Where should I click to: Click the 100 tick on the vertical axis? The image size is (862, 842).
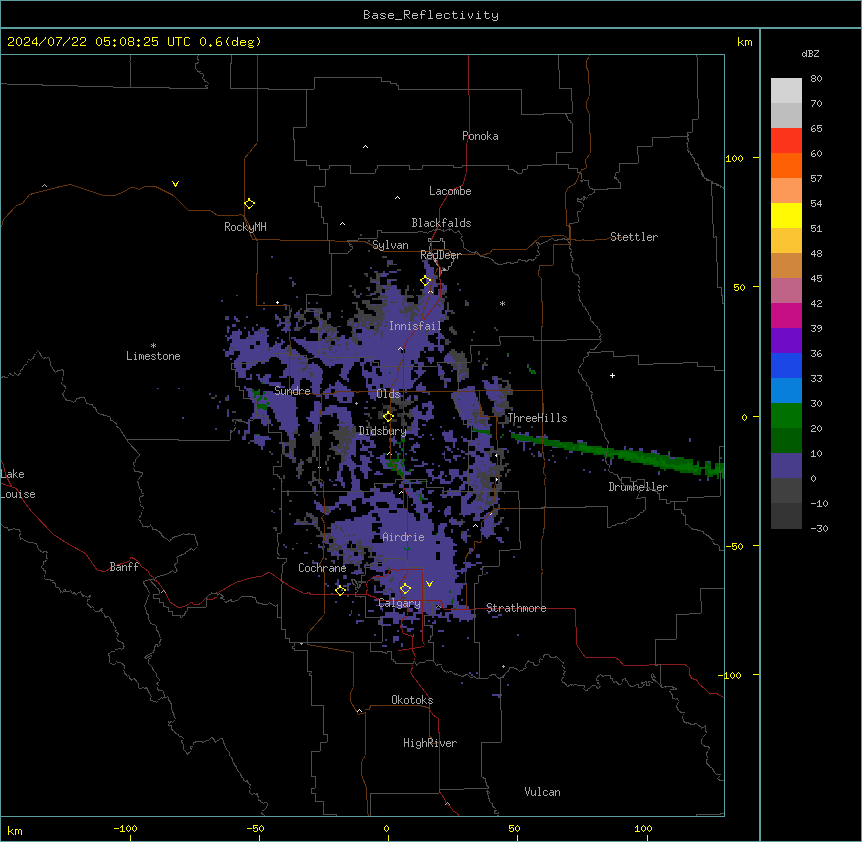(x=734, y=158)
